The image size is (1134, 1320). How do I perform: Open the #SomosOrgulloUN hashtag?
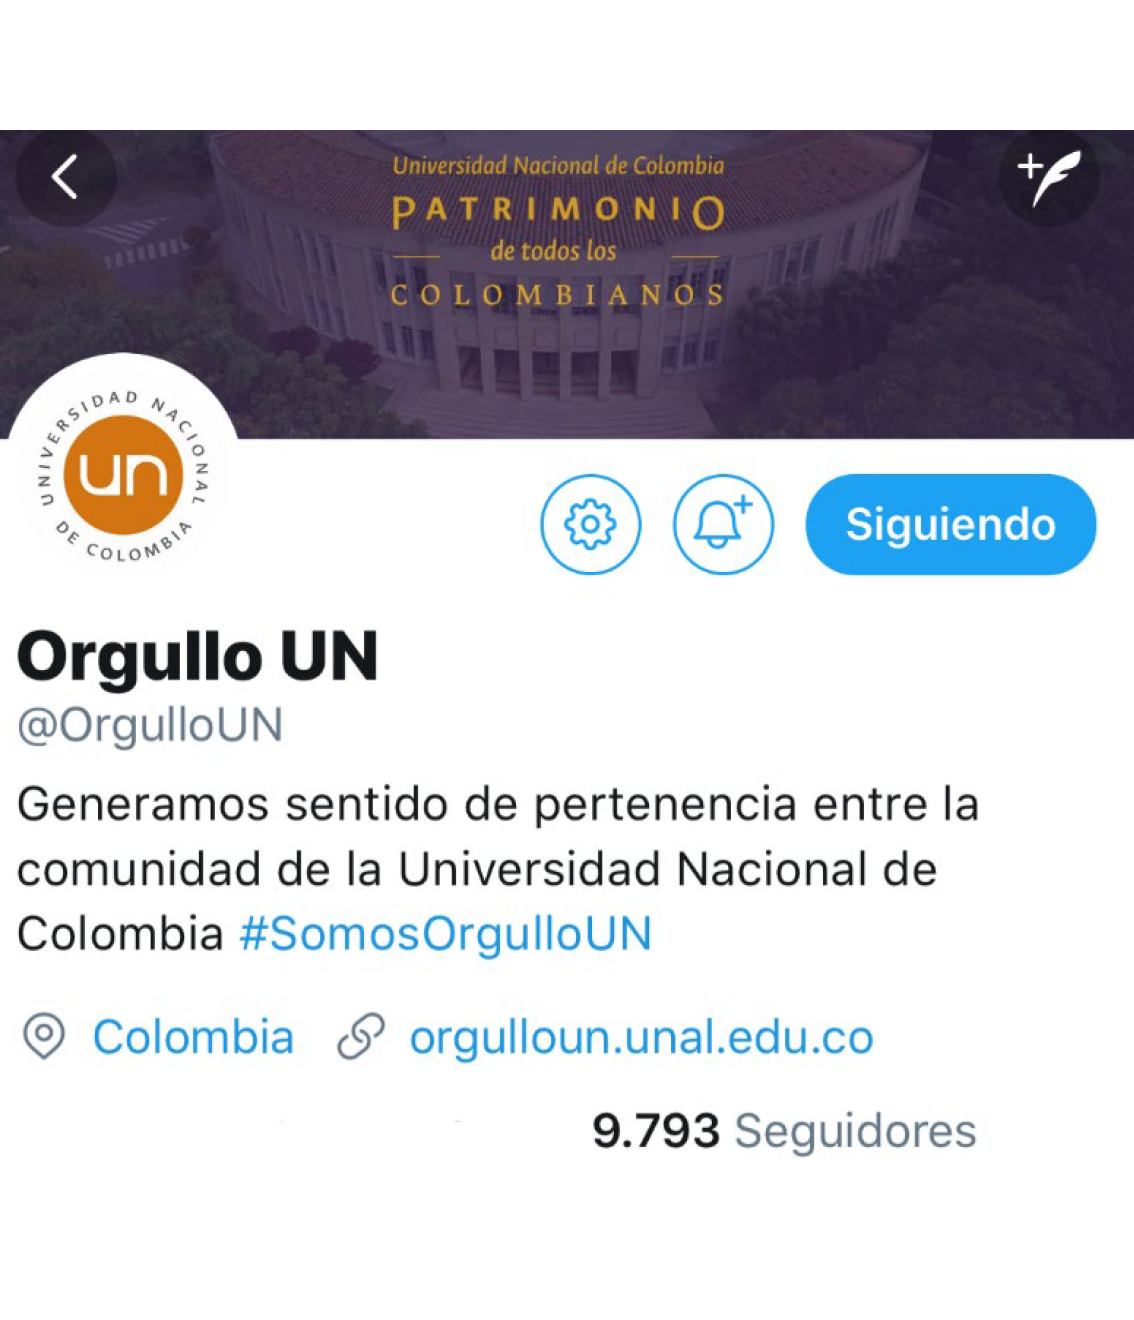pos(446,934)
